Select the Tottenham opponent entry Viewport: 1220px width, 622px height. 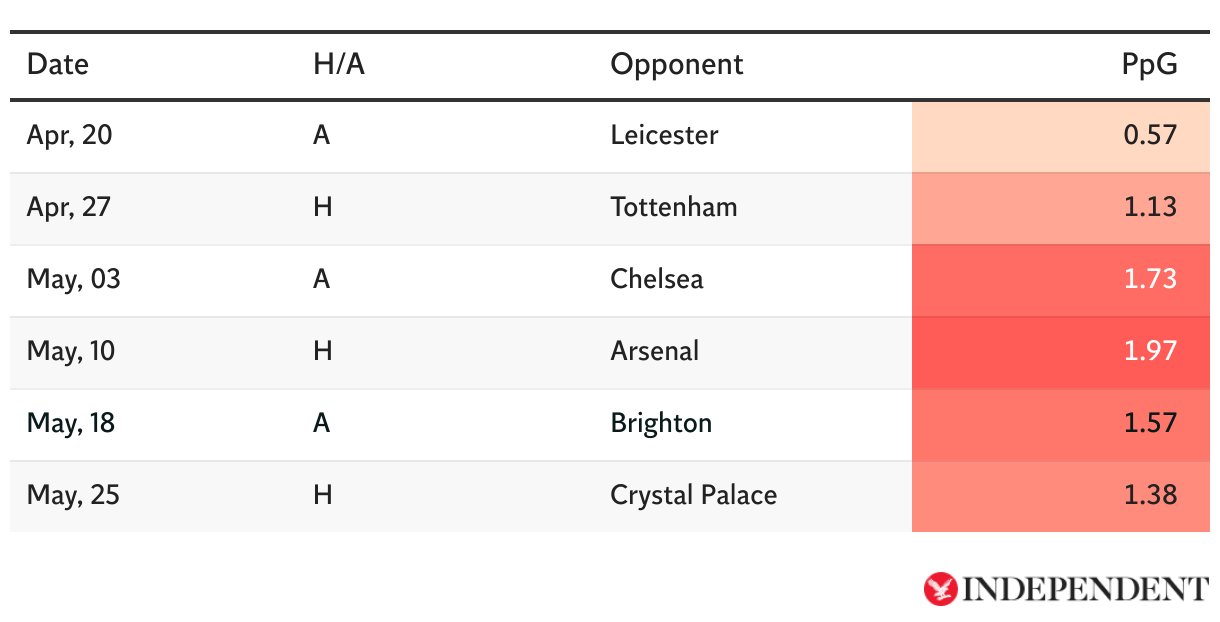[x=674, y=207]
